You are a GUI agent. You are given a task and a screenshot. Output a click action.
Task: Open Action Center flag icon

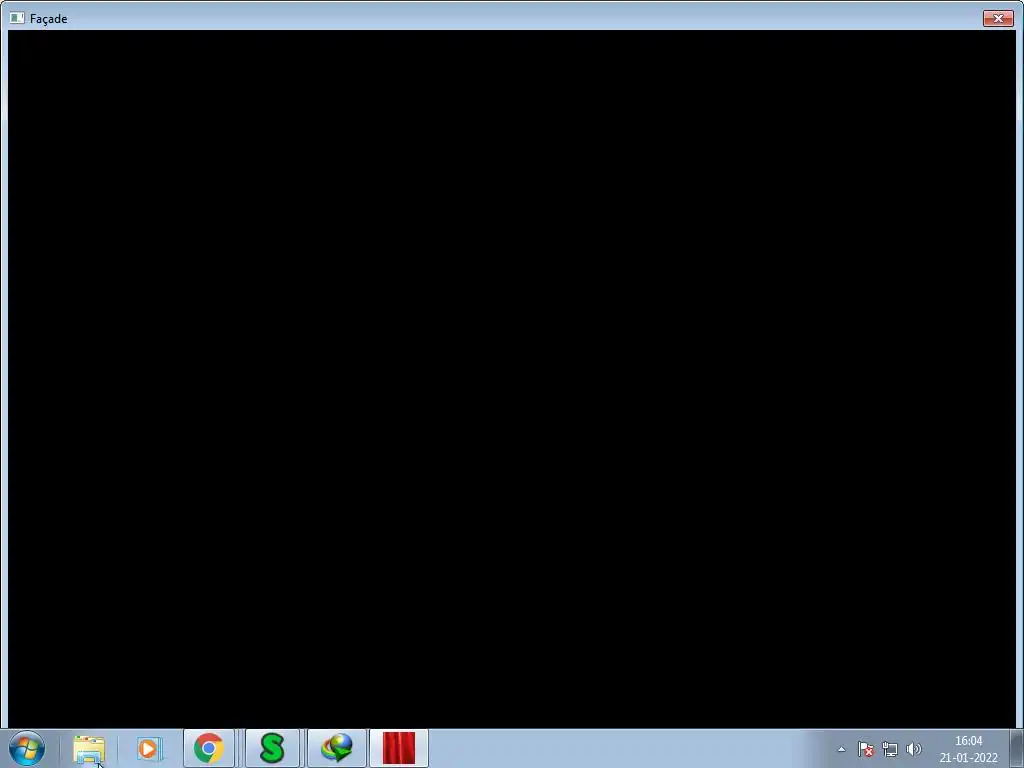pyautogui.click(x=866, y=749)
